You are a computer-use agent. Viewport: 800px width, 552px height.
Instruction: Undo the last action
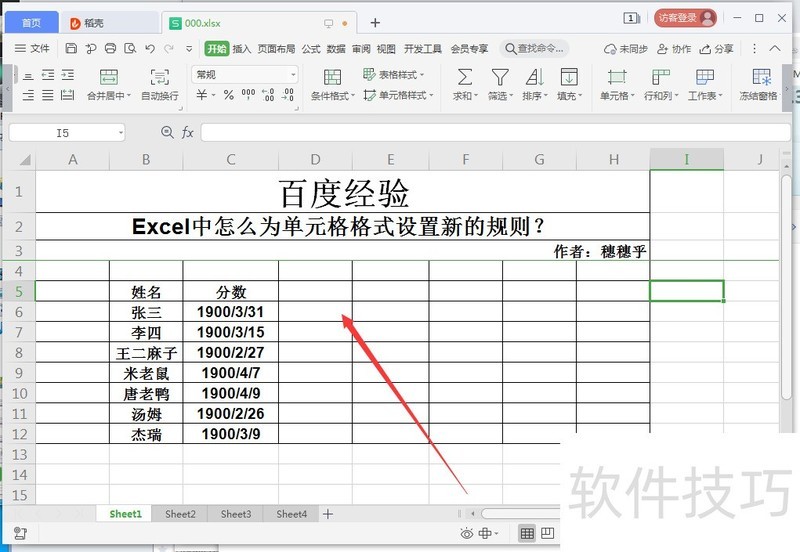click(150, 48)
